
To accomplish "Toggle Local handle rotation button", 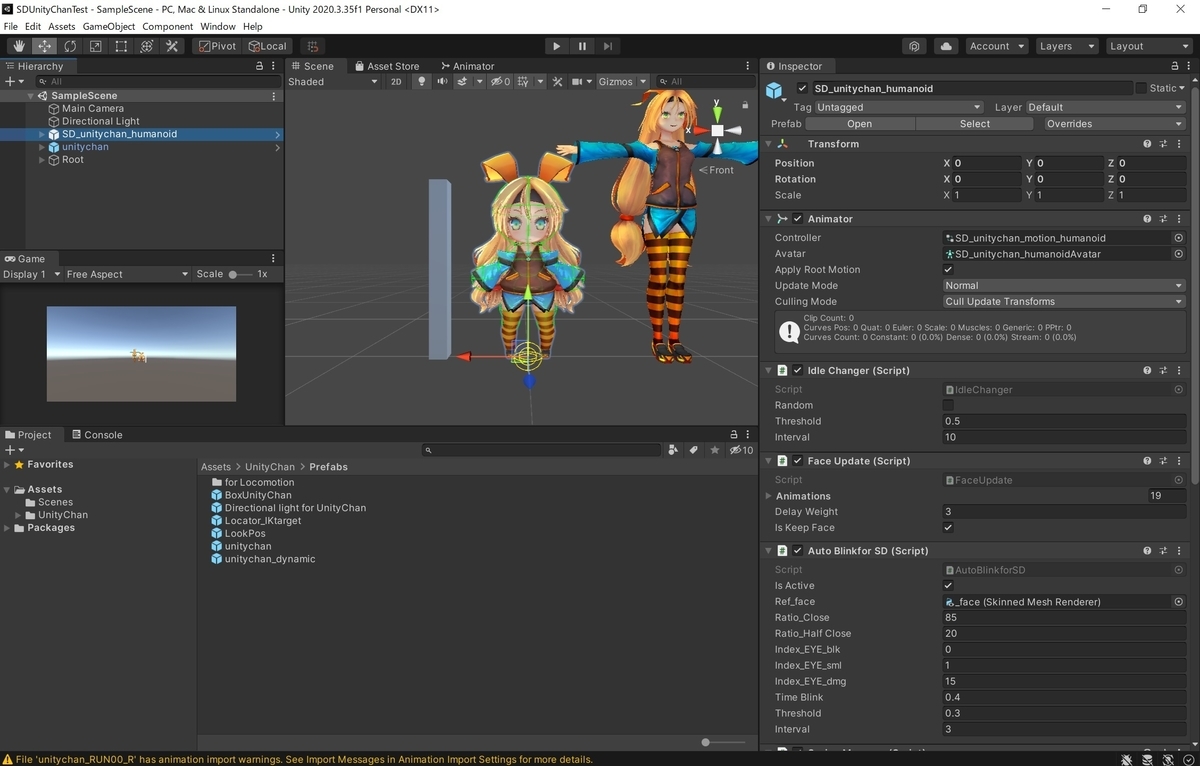I will pos(268,46).
